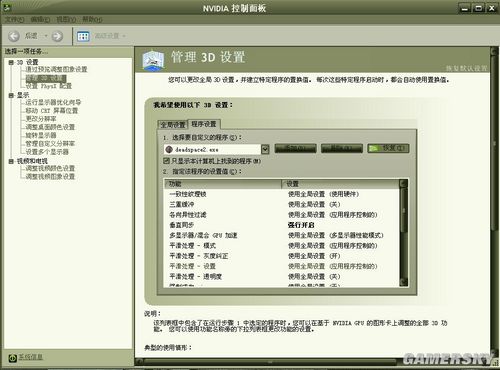Click the 系统信息 icon at bottom left

[x=12, y=358]
